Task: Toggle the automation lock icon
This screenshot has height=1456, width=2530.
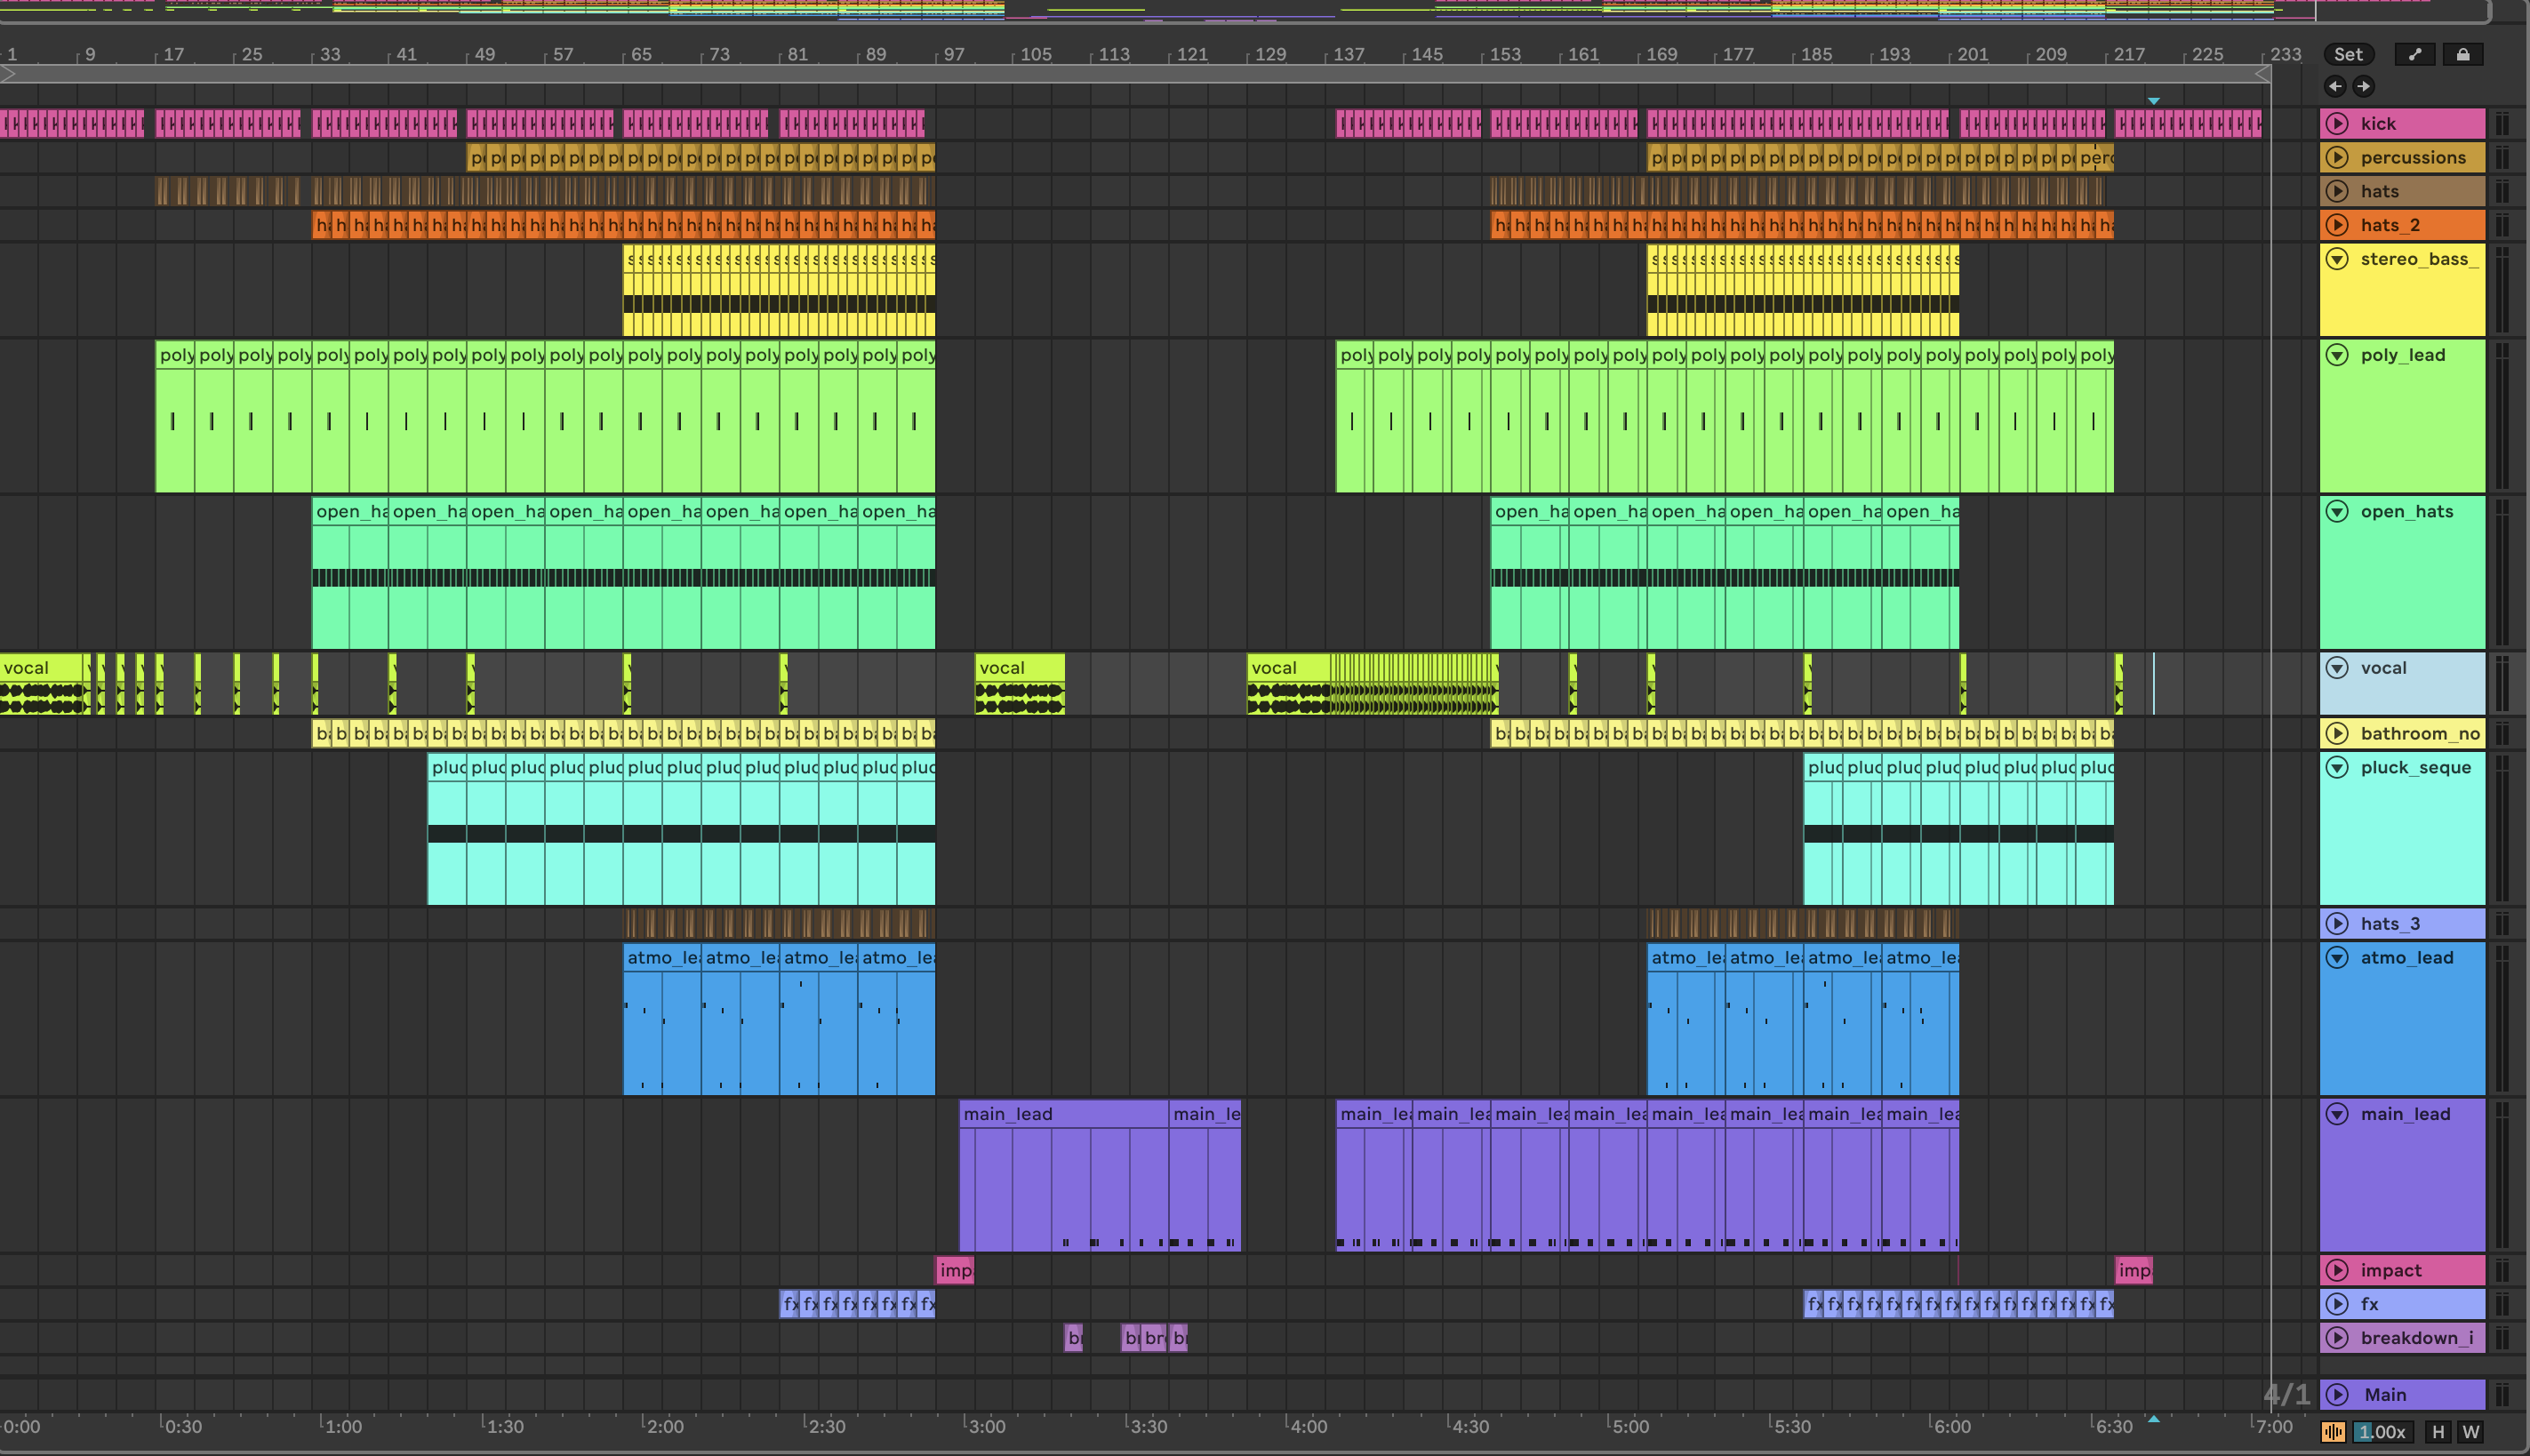Action: 2463,55
